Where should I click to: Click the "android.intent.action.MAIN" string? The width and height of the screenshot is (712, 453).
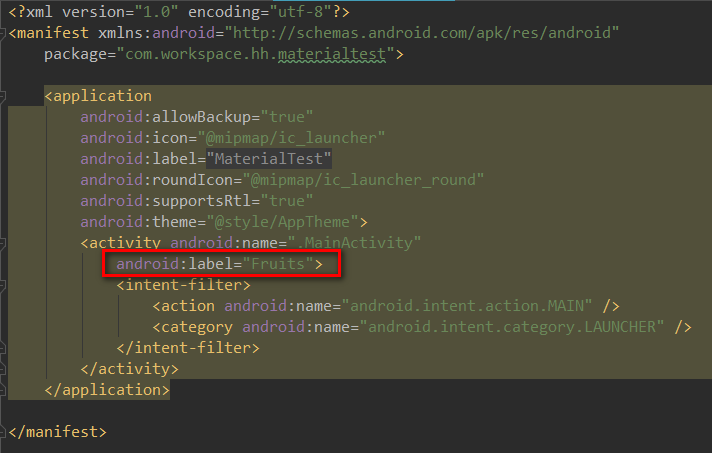pos(467,306)
